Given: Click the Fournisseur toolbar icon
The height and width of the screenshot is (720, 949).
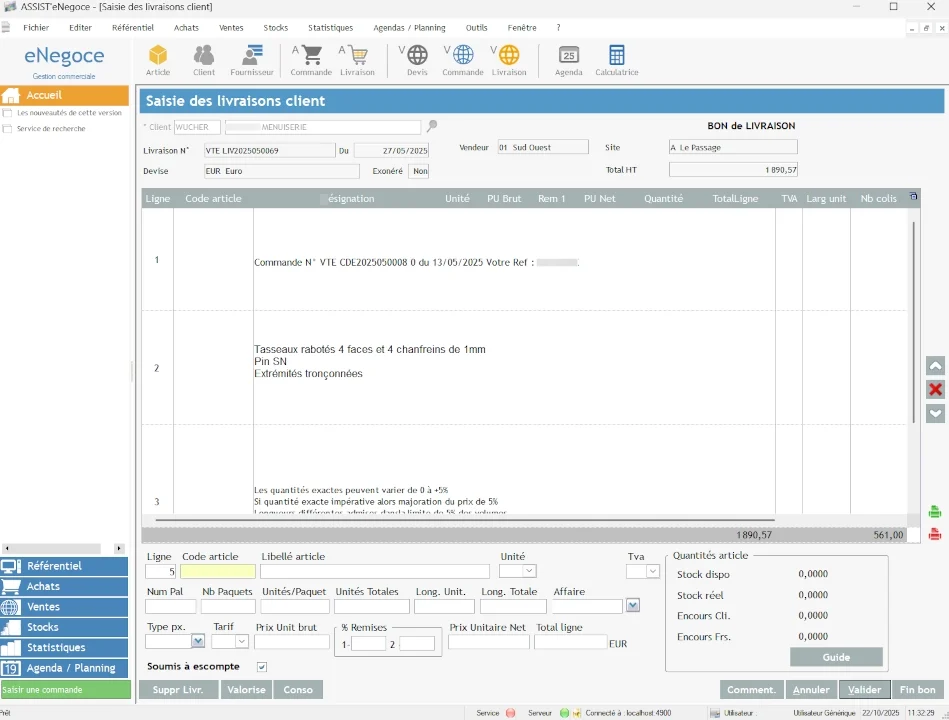Looking at the screenshot, I should coord(252,59).
